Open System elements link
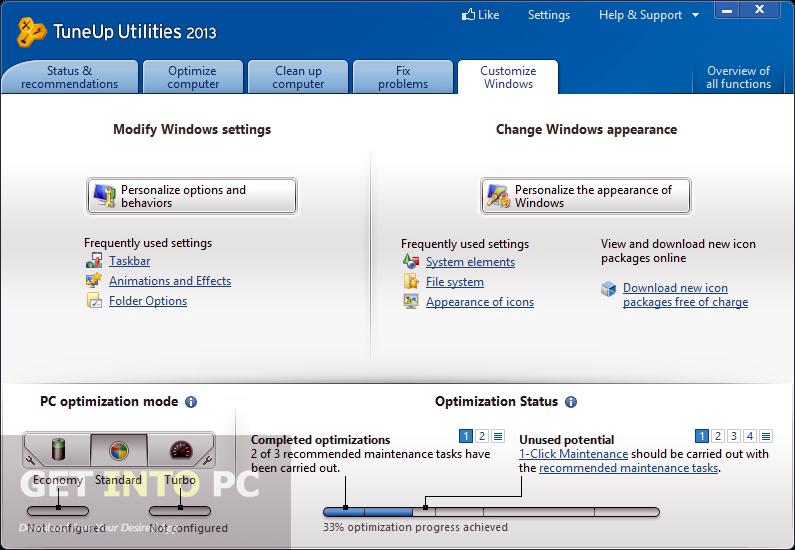Screen dimensions: 795x550 pos(470,262)
